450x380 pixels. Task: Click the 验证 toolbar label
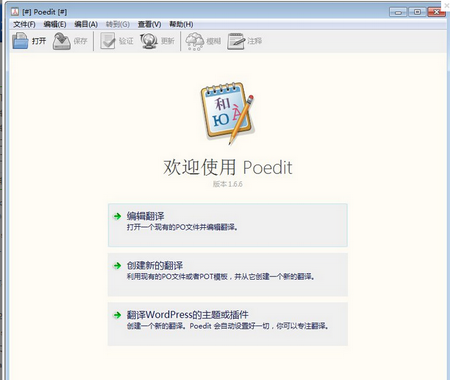tap(126, 41)
